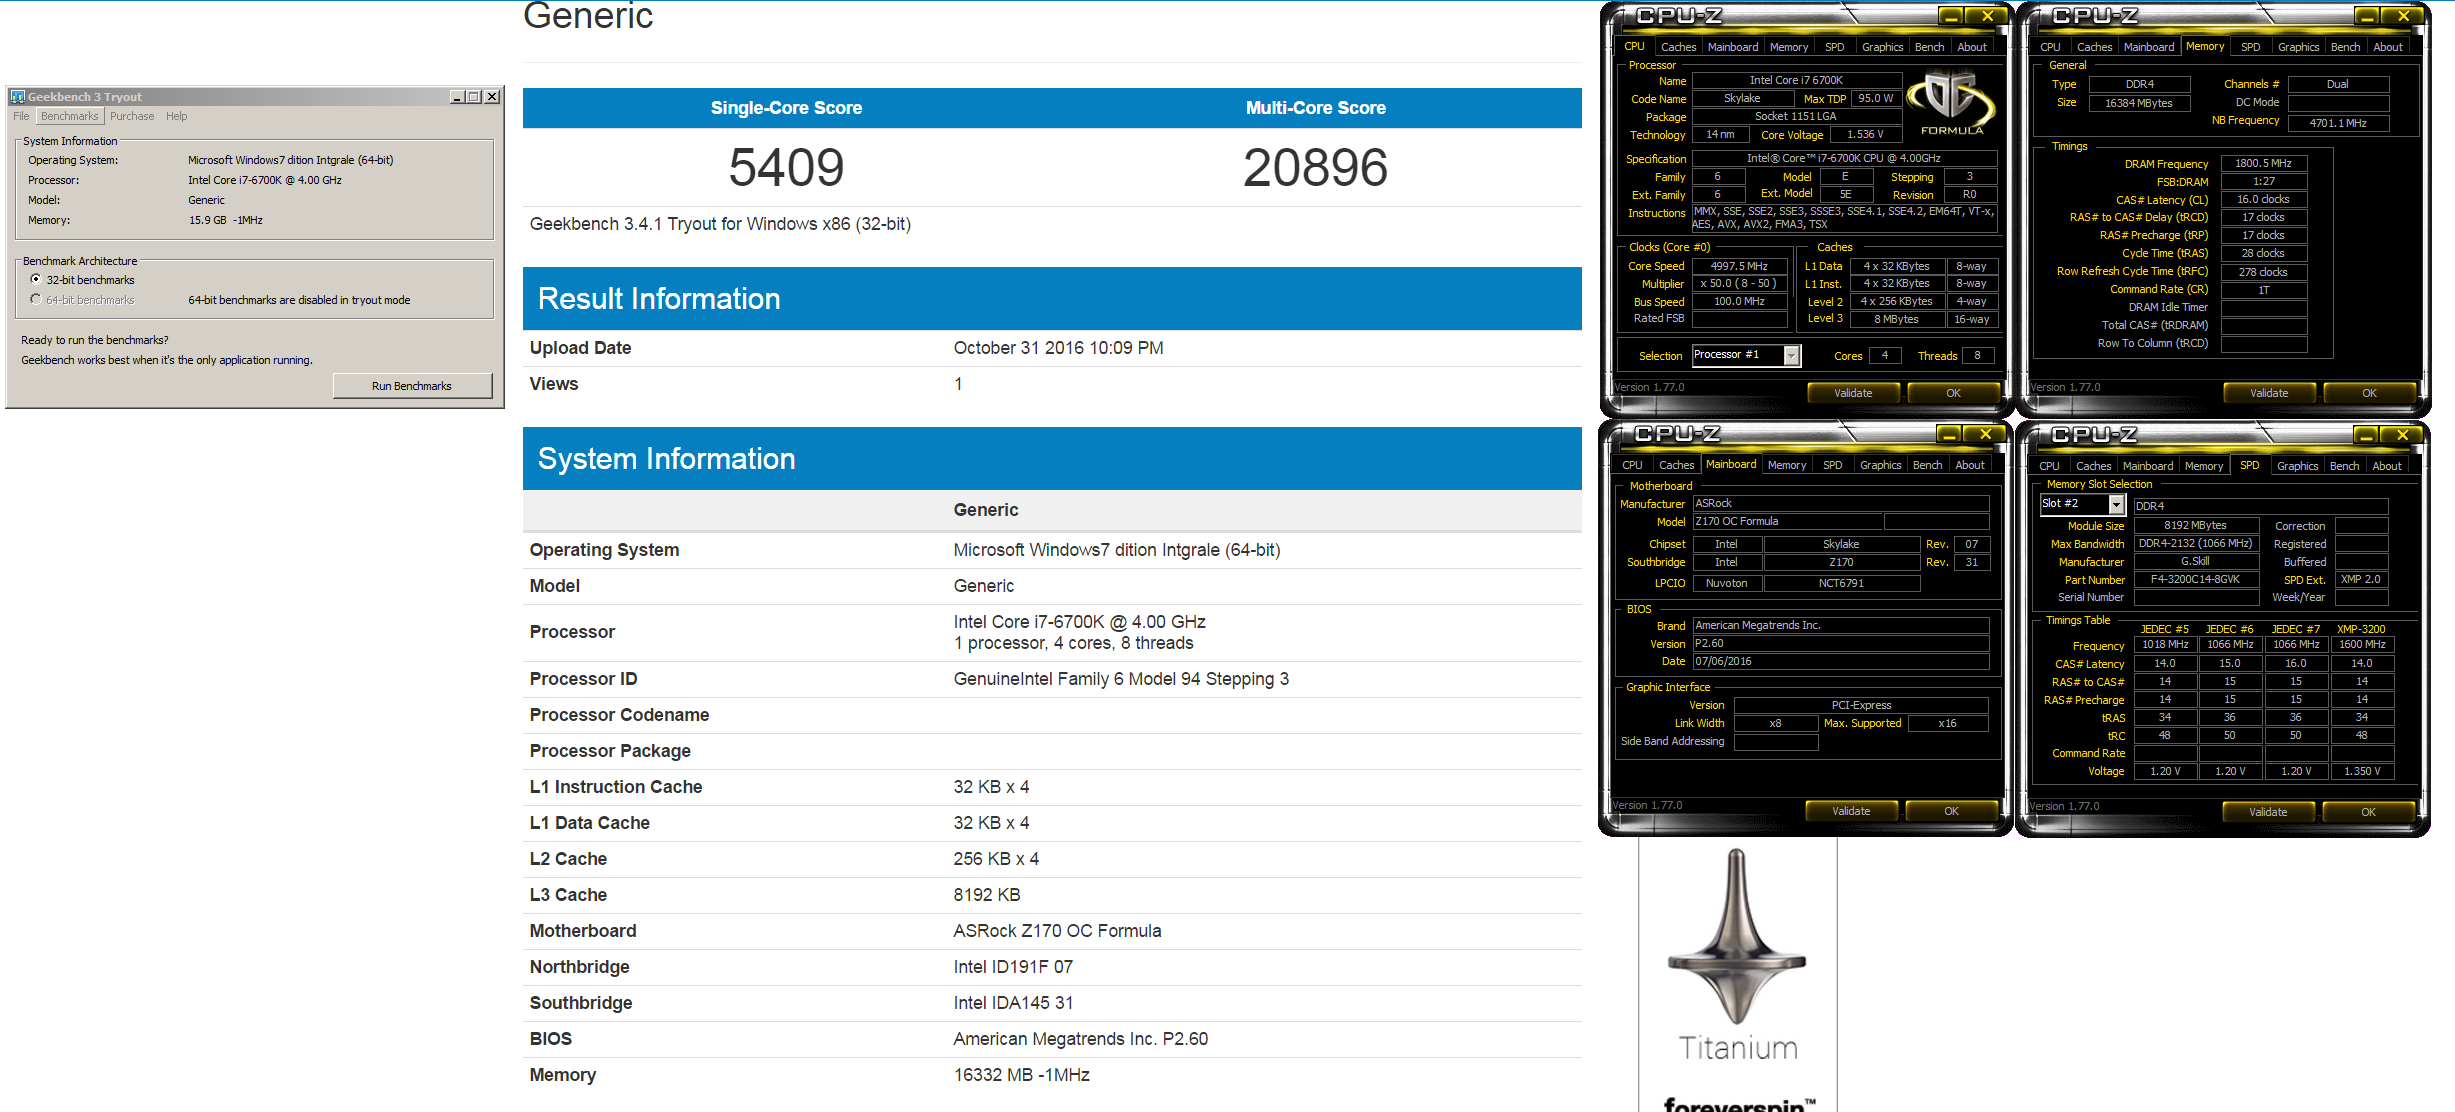The width and height of the screenshot is (2455, 1112).
Task: Switch to Mainboard tab in CPU-Z Processor window
Action: (1733, 47)
